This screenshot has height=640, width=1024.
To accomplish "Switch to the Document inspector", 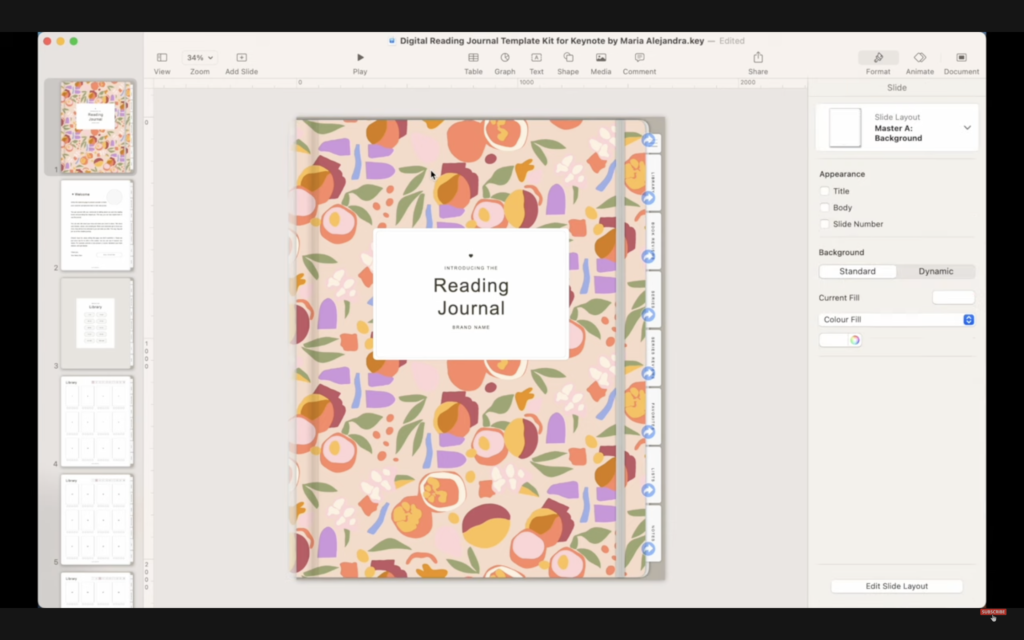I will coord(961,62).
